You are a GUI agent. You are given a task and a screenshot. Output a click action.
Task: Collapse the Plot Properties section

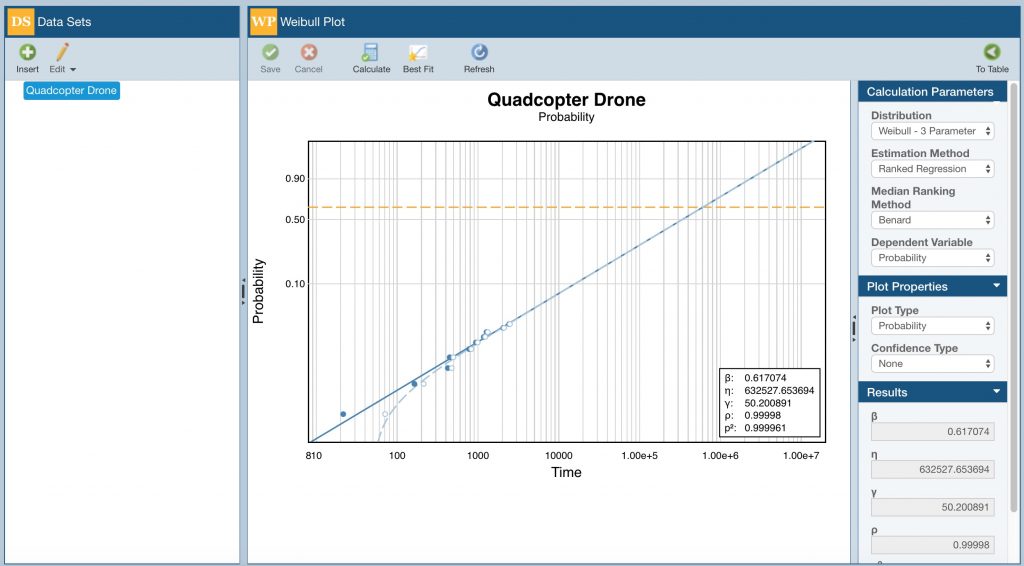[x=997, y=286]
